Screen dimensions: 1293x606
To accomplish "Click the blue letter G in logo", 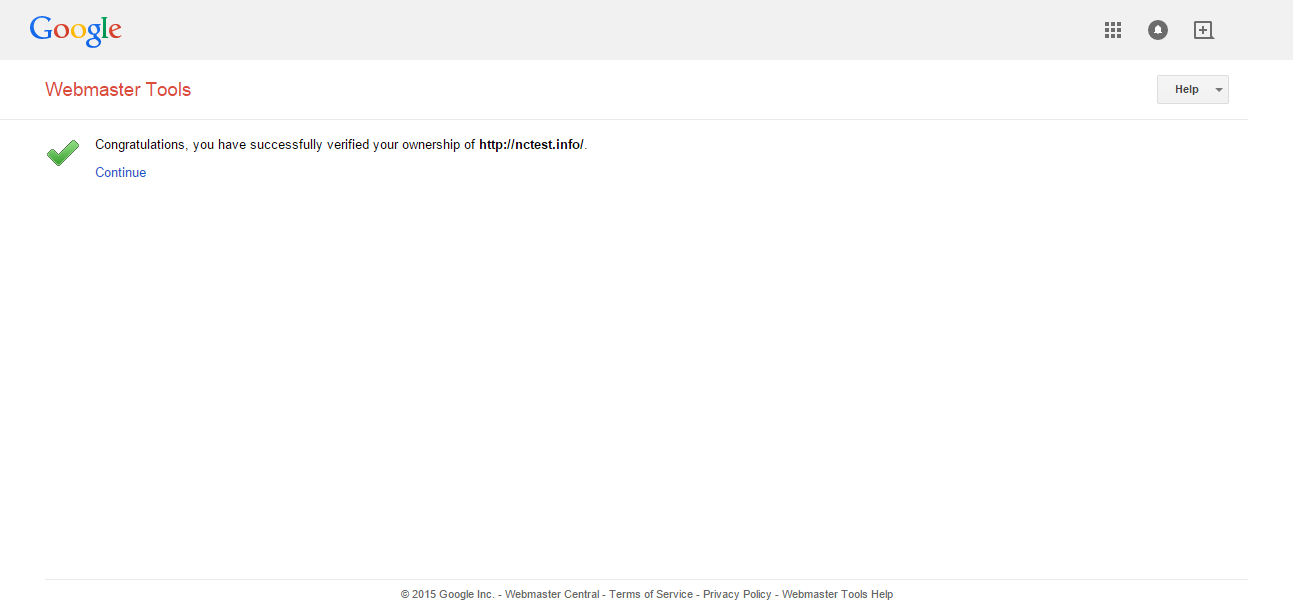I will point(41,29).
